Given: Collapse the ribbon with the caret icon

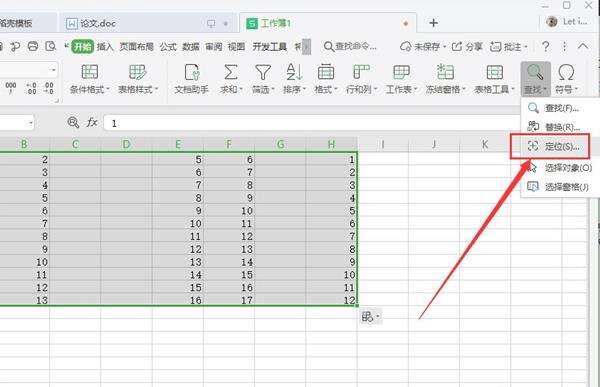Looking at the screenshot, I should pyautogui.click(x=583, y=46).
